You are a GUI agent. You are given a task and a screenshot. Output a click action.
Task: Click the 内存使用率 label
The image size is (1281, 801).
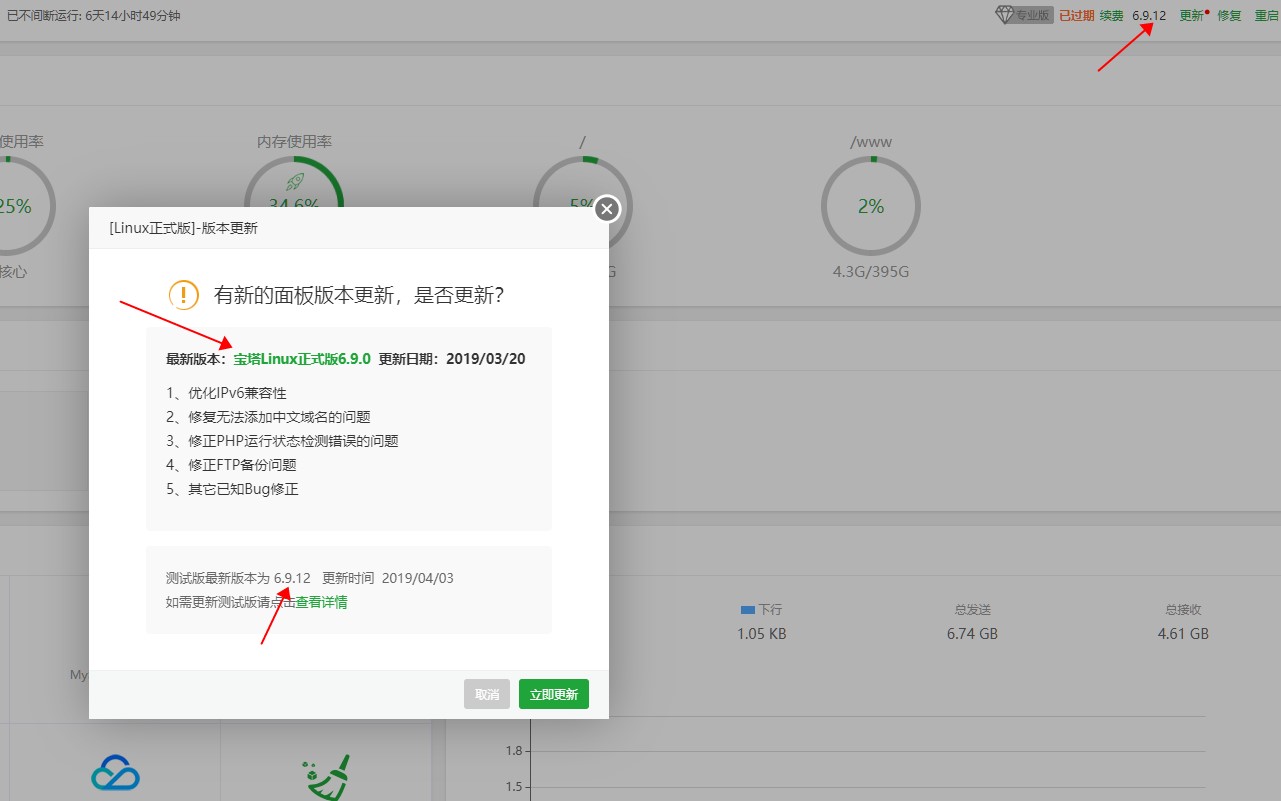tap(294, 141)
